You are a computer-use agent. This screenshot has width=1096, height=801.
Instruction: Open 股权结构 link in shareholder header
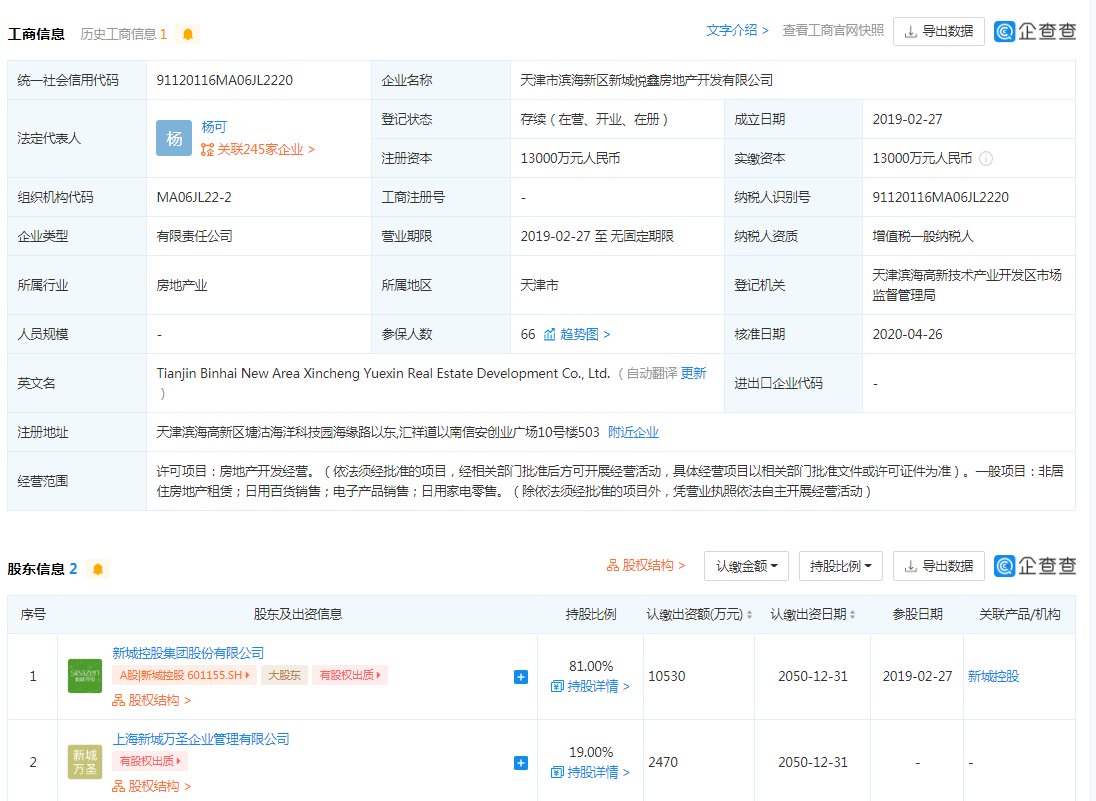[x=646, y=566]
